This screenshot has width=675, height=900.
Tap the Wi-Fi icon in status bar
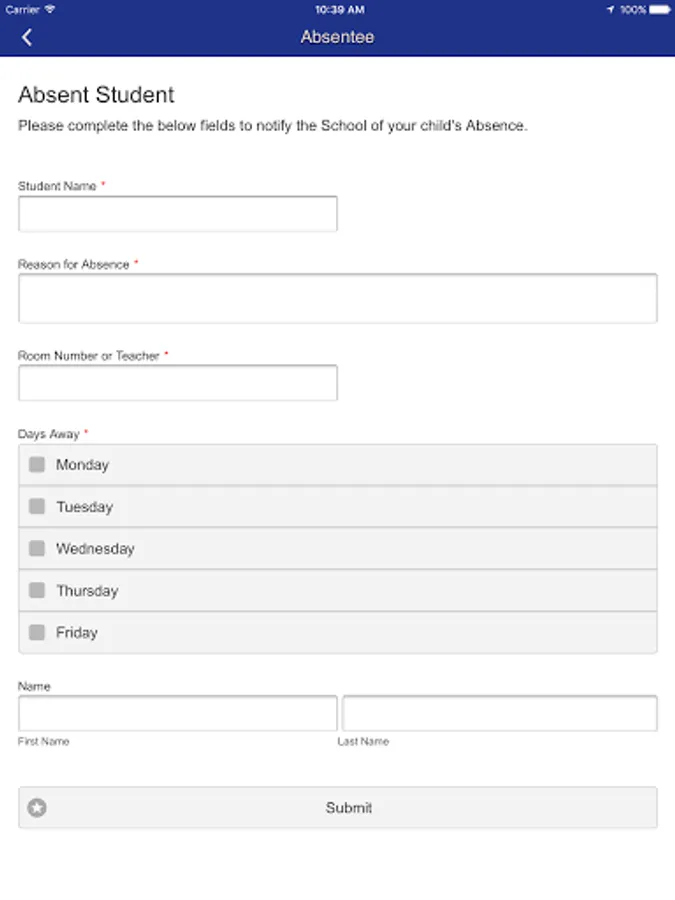point(50,9)
